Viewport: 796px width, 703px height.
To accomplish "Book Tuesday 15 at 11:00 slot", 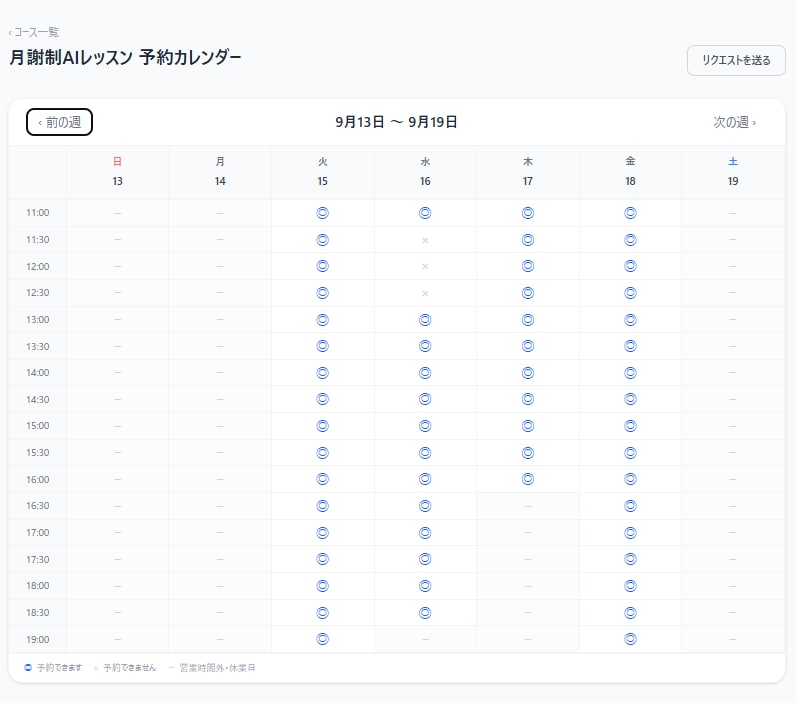I will 322,213.
